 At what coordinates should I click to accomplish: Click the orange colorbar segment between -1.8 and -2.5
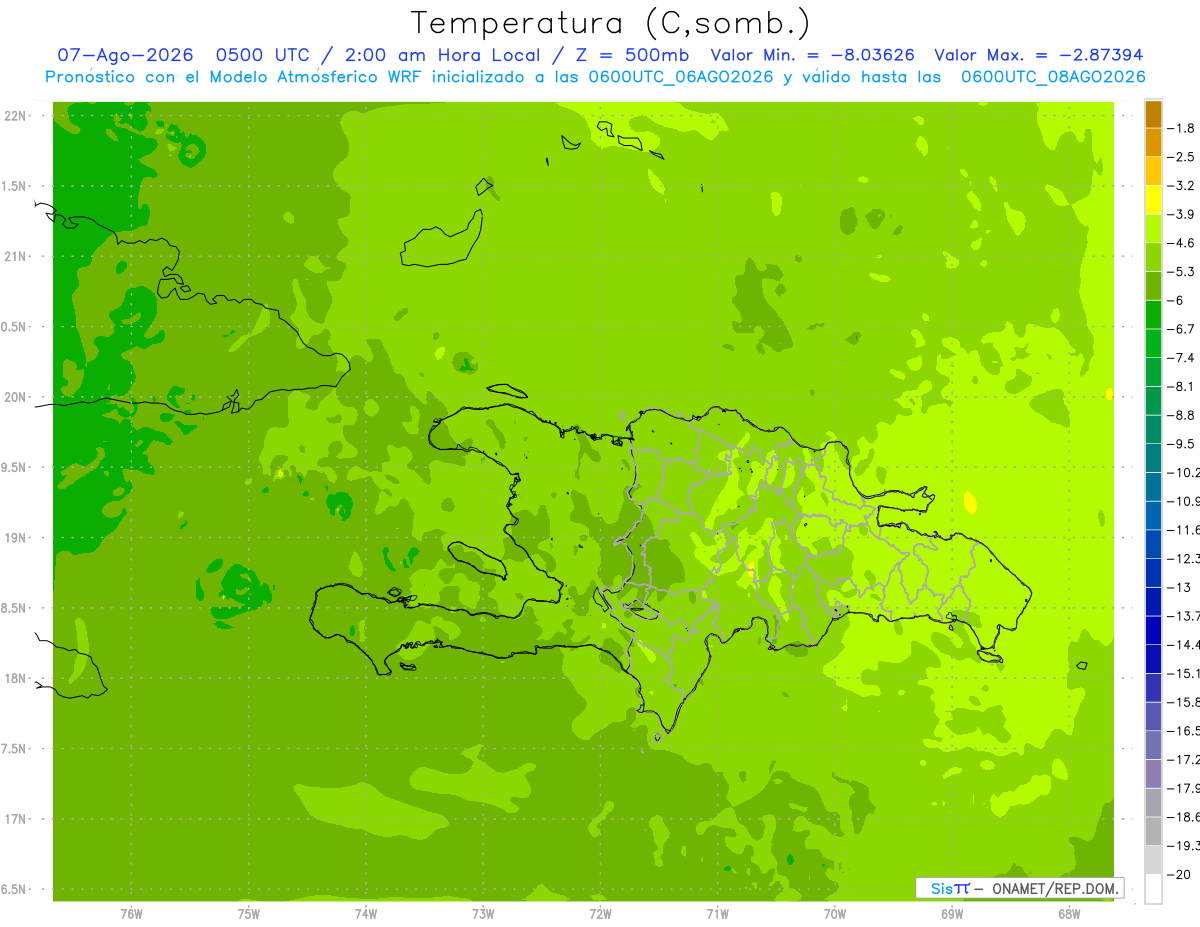point(1153,143)
